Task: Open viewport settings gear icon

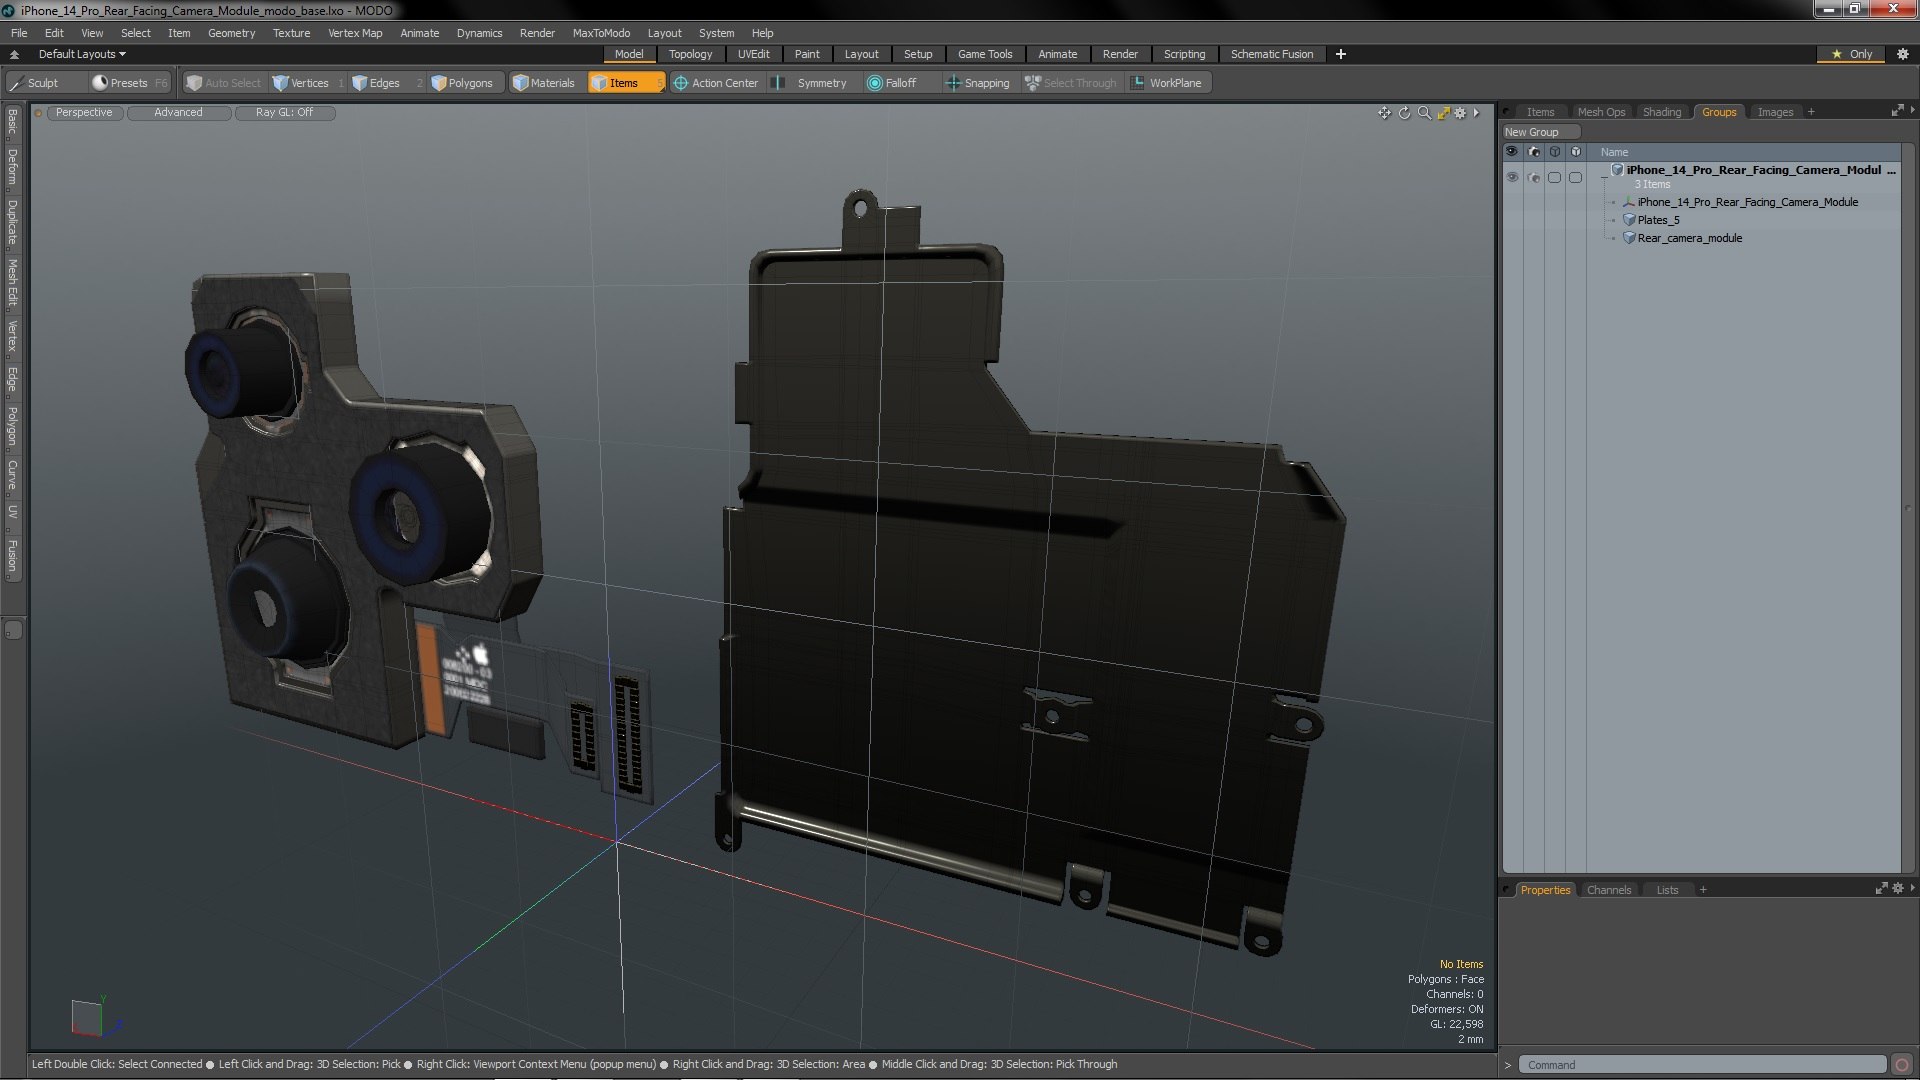Action: pos(1460,113)
